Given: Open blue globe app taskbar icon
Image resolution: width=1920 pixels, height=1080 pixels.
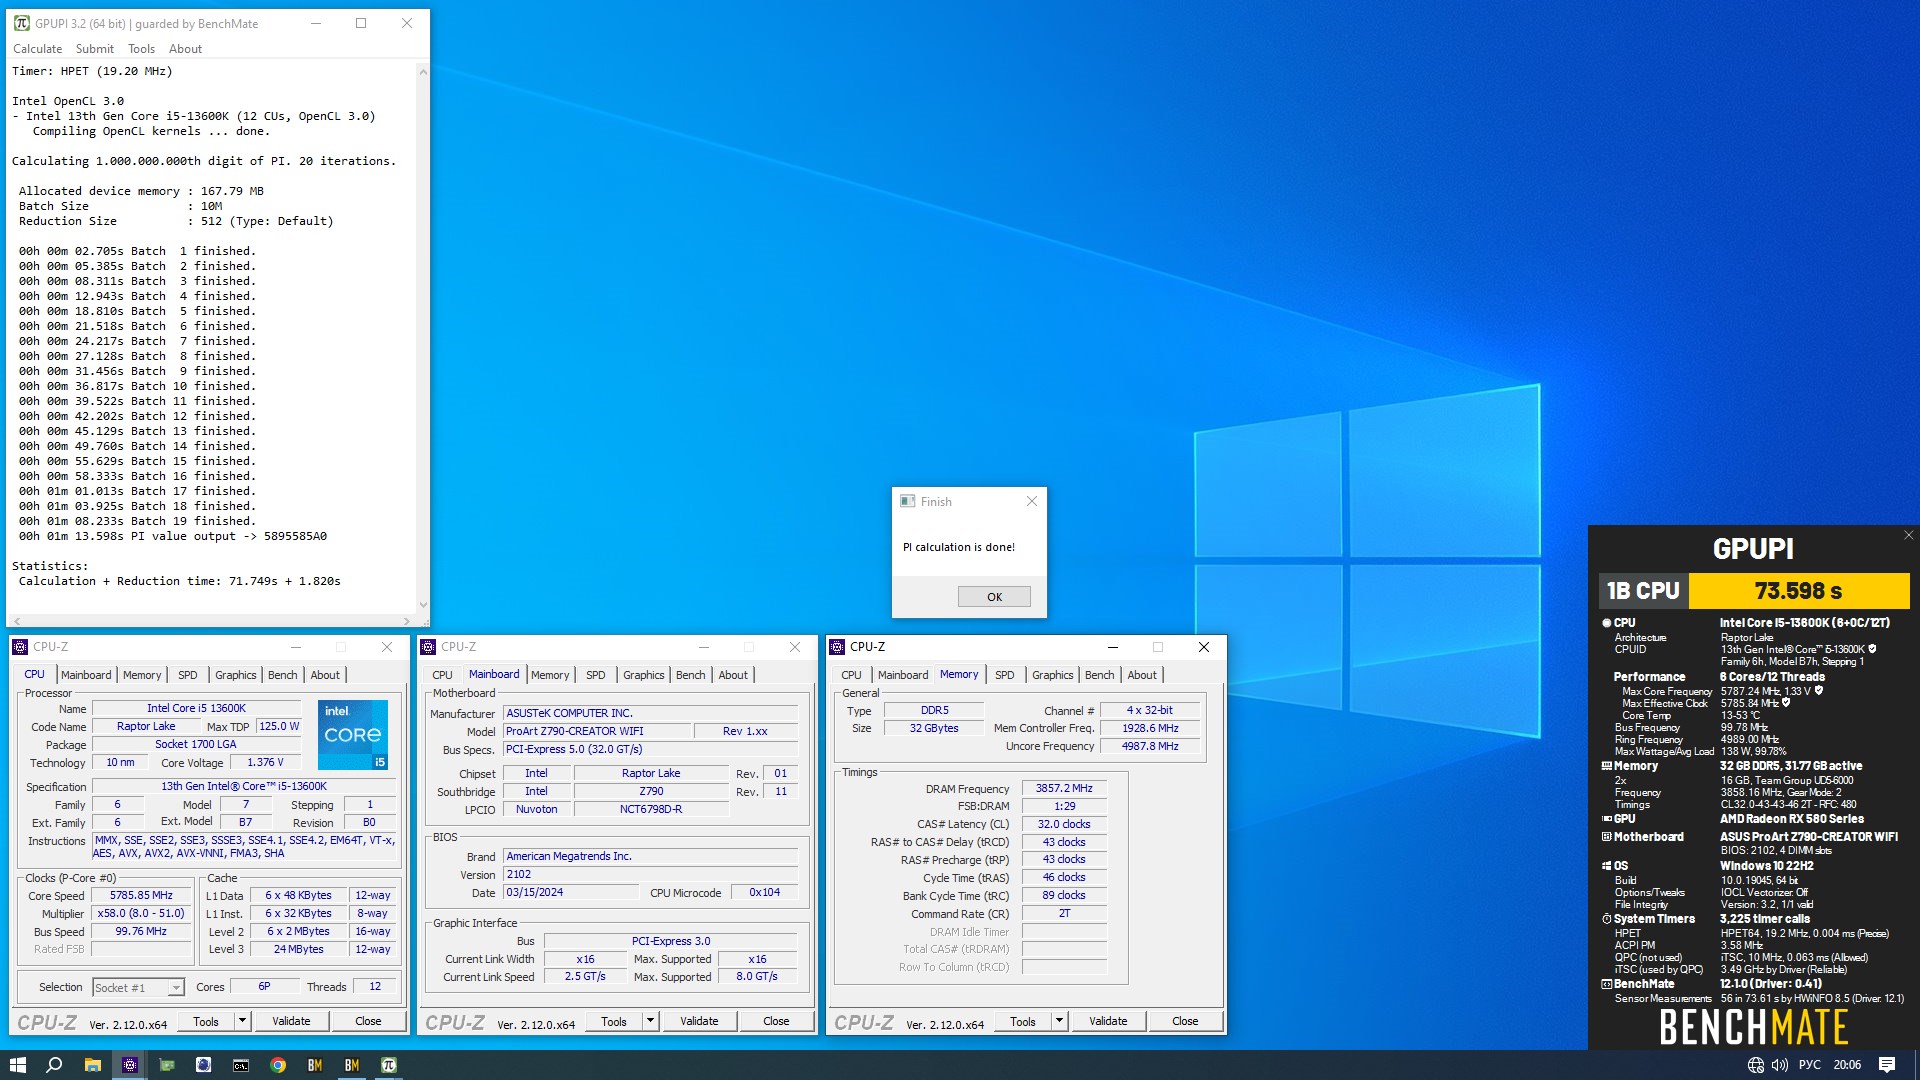Looking at the screenshot, I should pos(203,1065).
